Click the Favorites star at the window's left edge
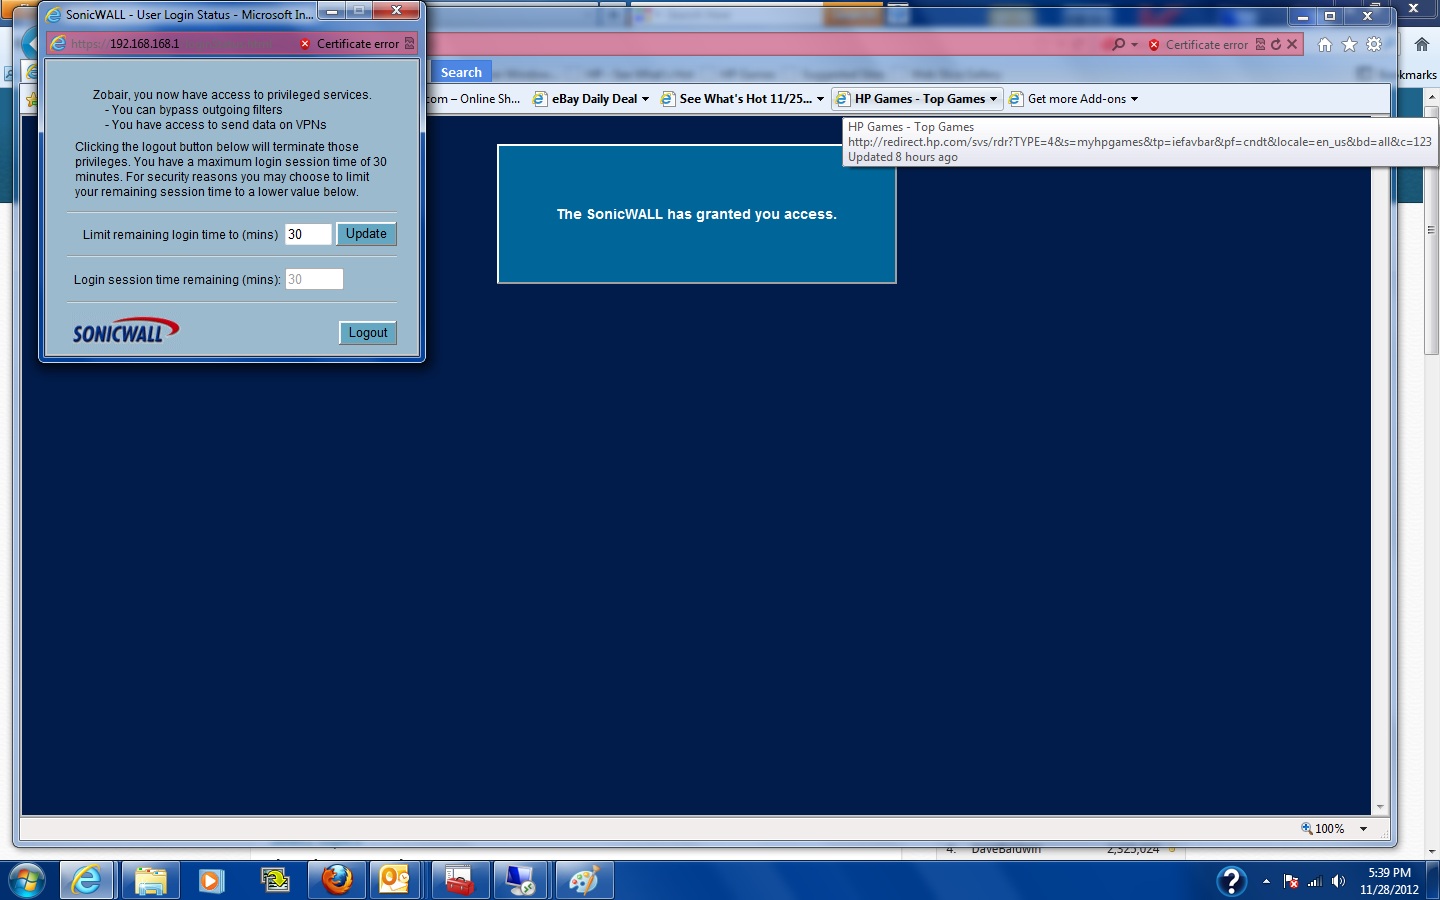 pyautogui.click(x=32, y=99)
